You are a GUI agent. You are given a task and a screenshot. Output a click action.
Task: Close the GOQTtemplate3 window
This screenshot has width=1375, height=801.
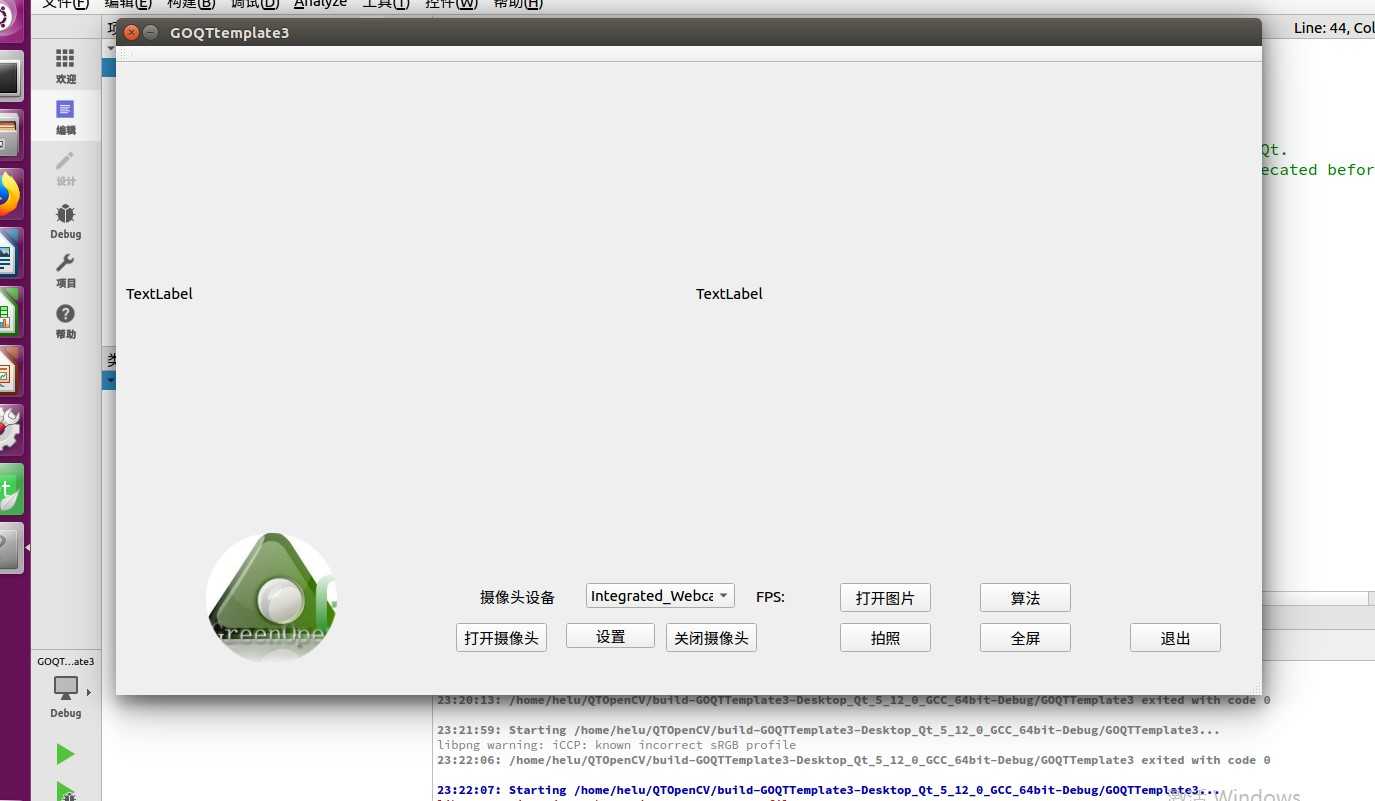pos(131,32)
